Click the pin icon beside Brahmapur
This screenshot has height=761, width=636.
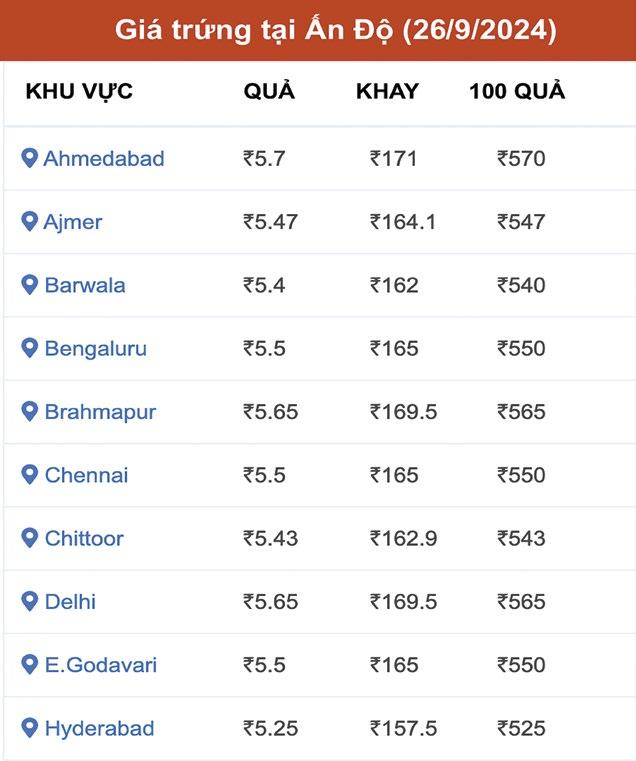pyautogui.click(x=30, y=411)
